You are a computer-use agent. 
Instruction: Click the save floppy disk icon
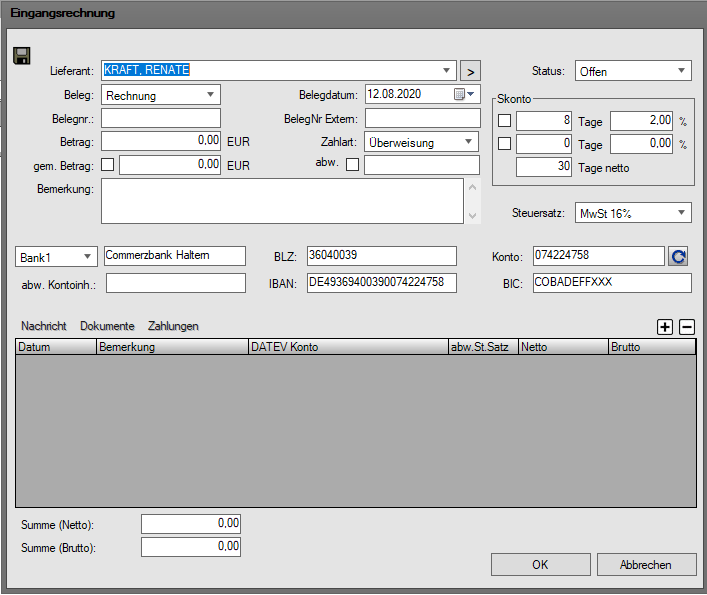pos(21,55)
